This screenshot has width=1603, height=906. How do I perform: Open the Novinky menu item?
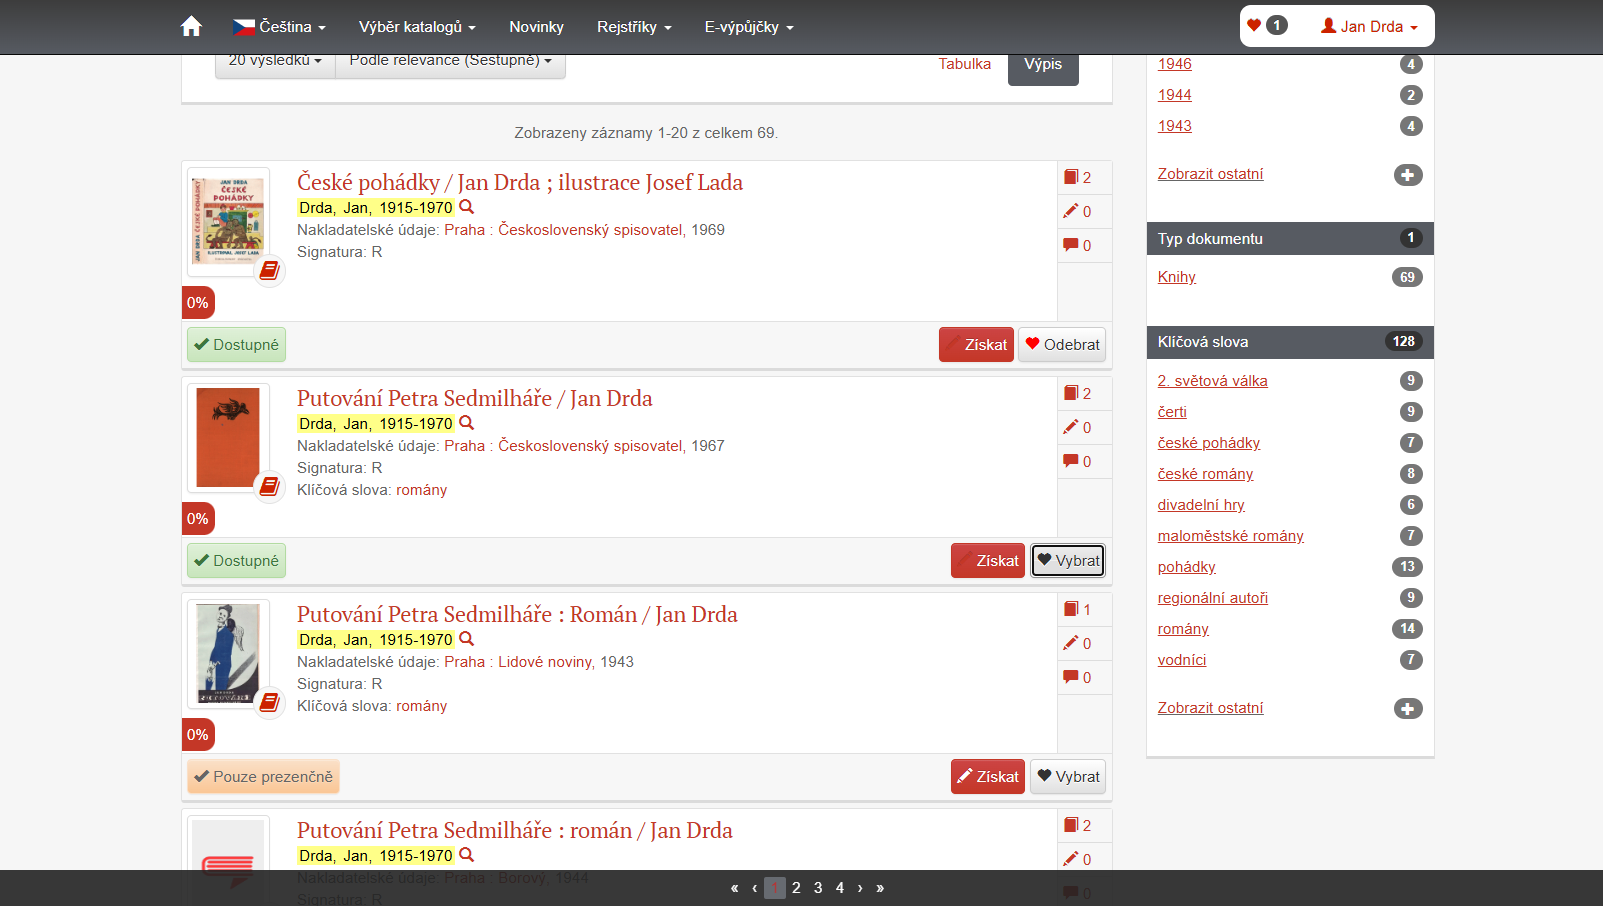(536, 27)
